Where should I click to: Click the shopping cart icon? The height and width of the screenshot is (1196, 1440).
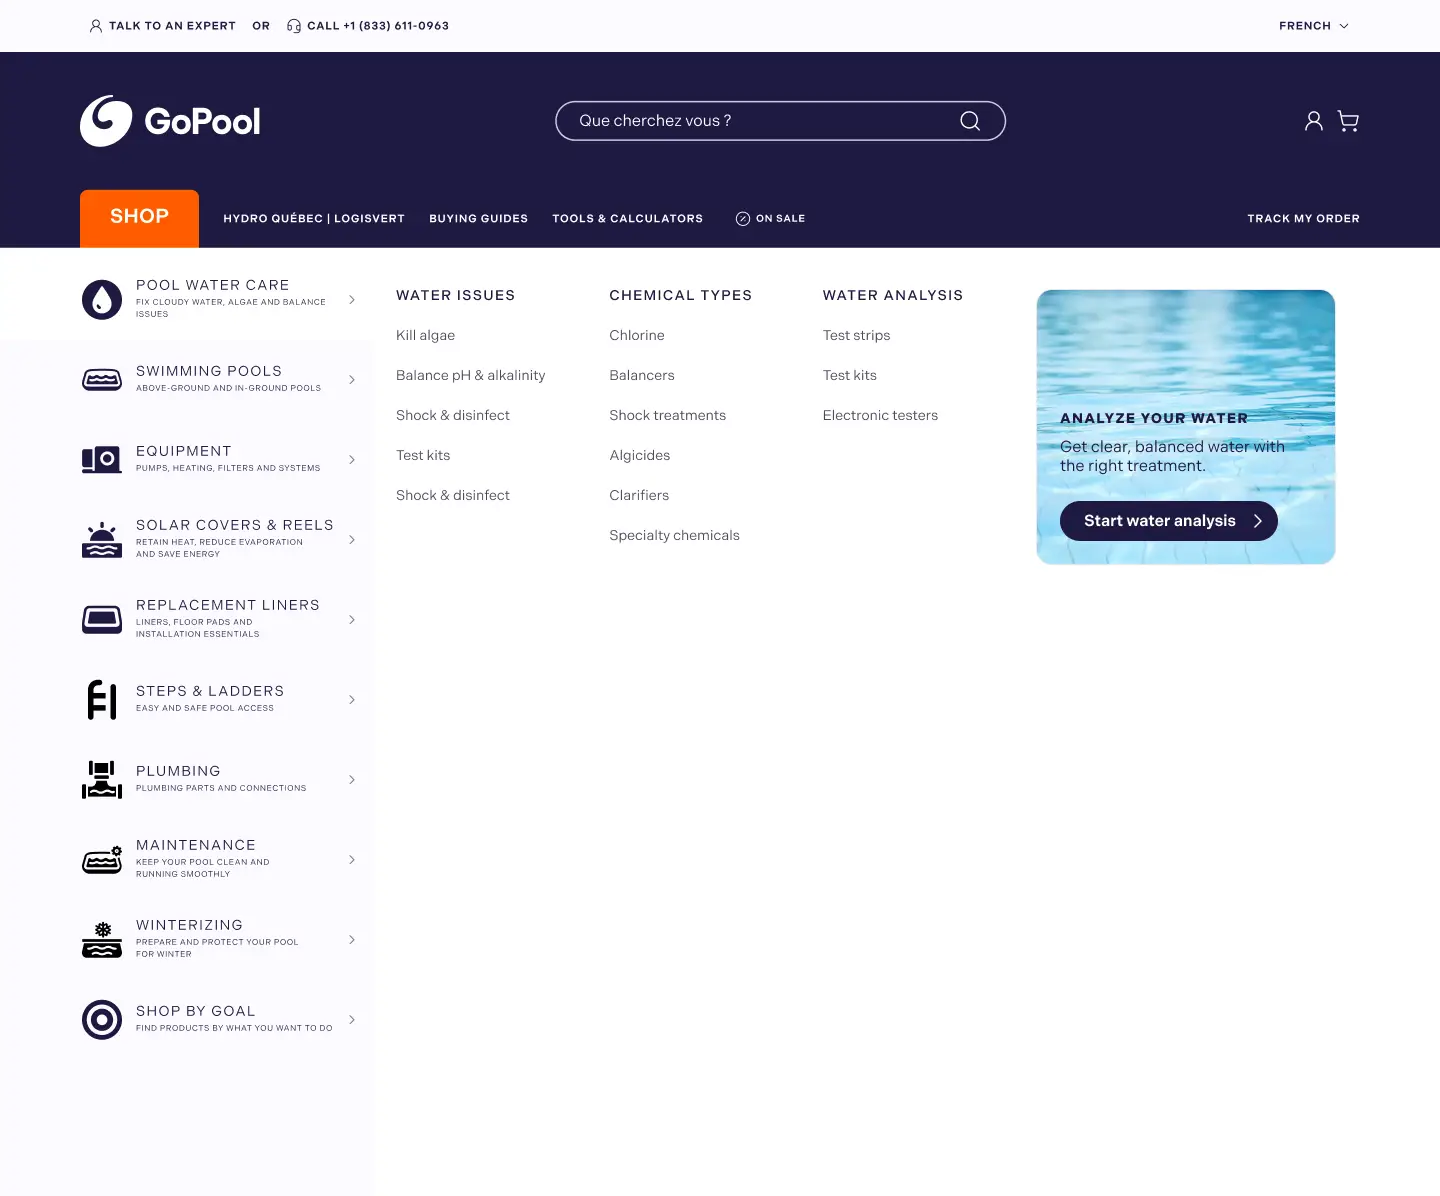click(1348, 121)
